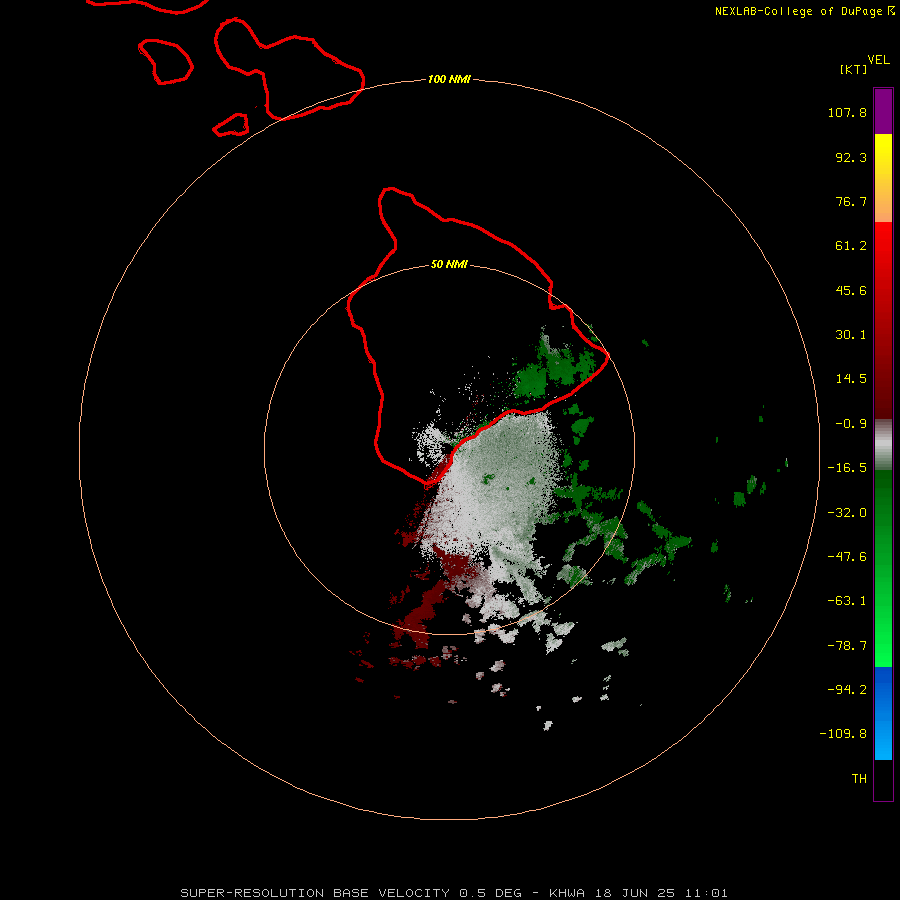Viewport: 900px width, 900px height.
Task: Click the blue segment of color bar
Action: click(x=883, y=713)
